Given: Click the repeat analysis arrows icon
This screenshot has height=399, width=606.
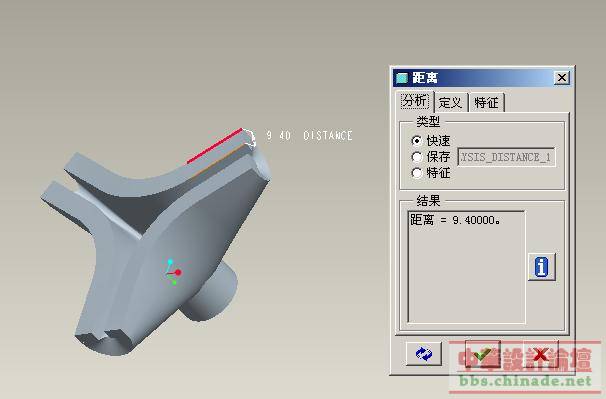Looking at the screenshot, I should (424, 353).
